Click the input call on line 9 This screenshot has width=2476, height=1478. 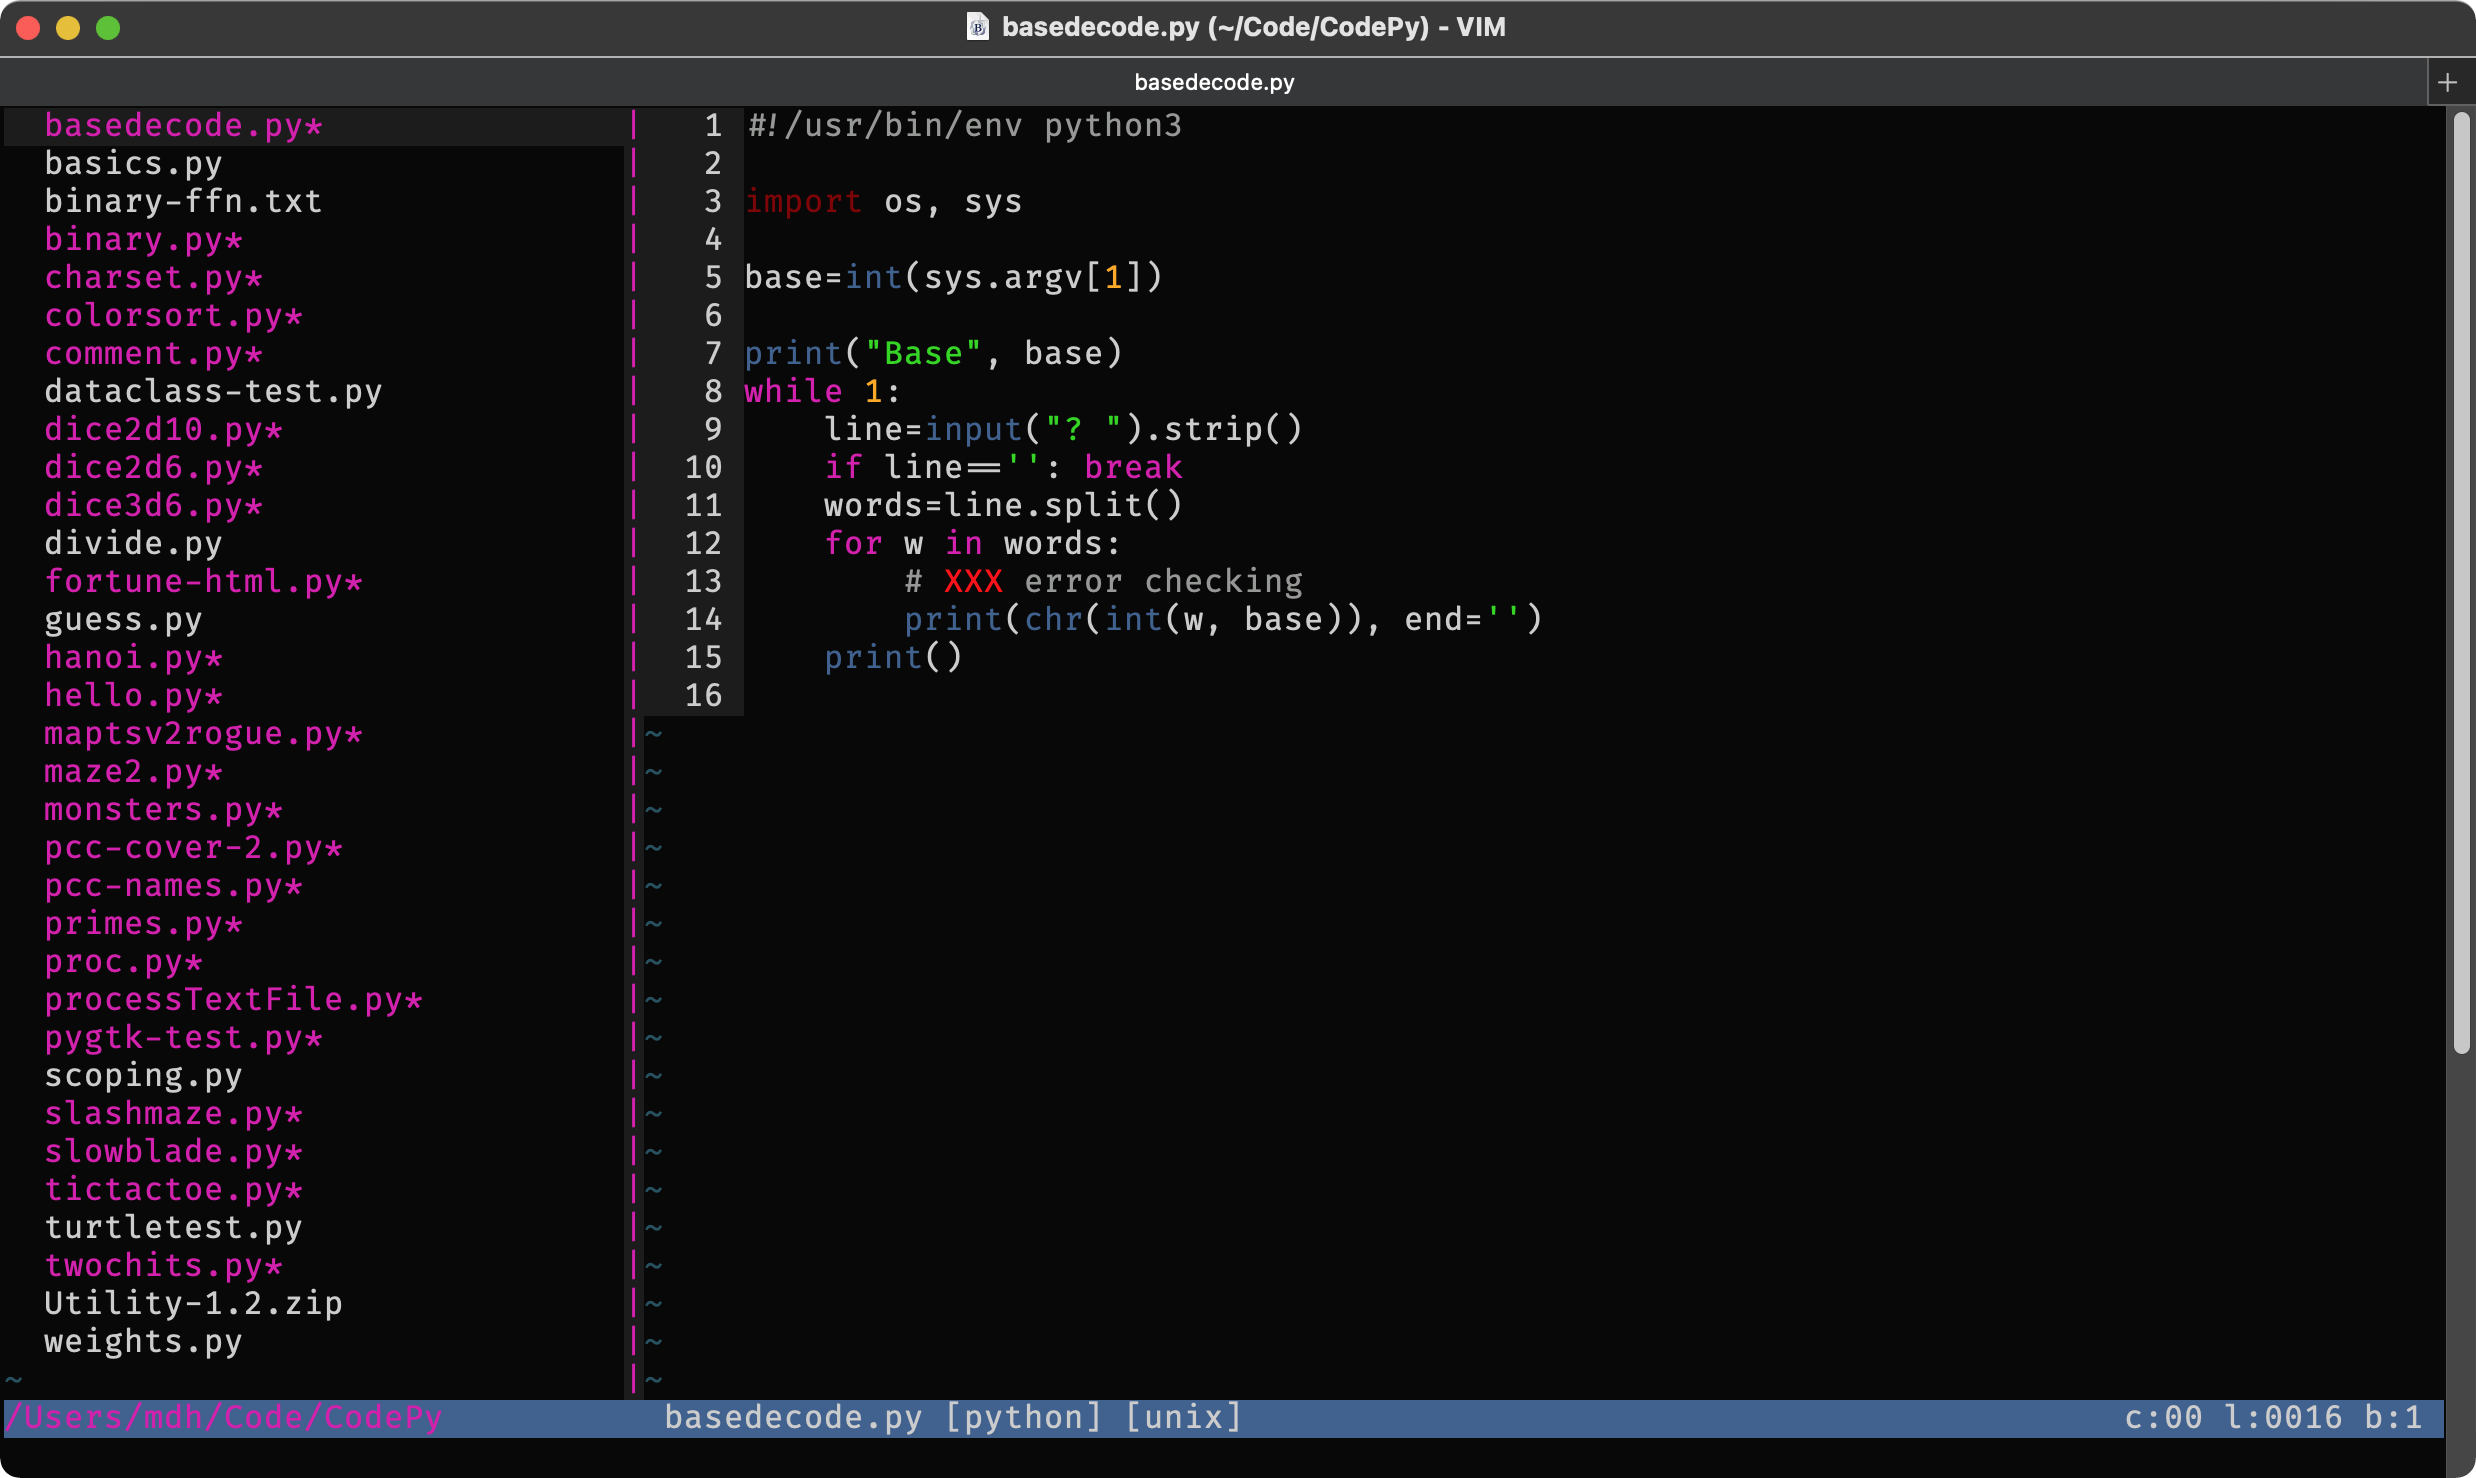pyautogui.click(x=973, y=429)
